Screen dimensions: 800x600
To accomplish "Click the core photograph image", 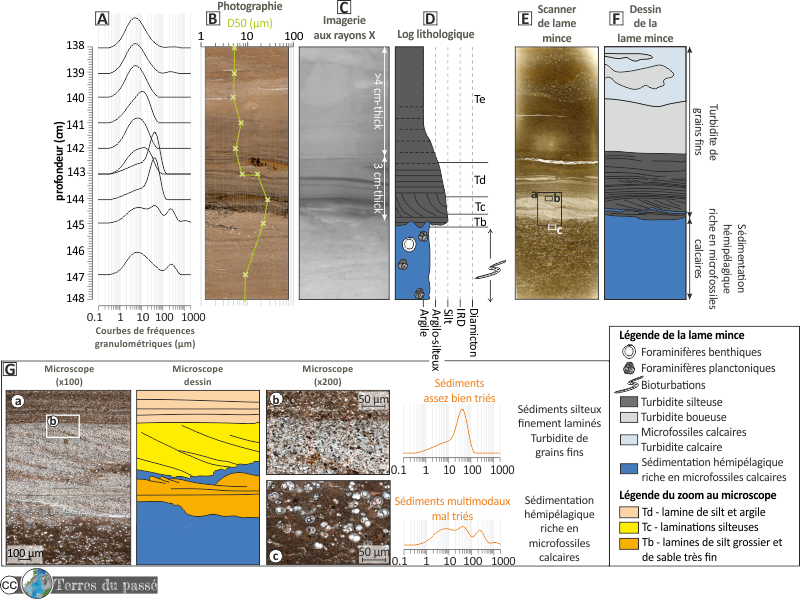I will point(247,173).
